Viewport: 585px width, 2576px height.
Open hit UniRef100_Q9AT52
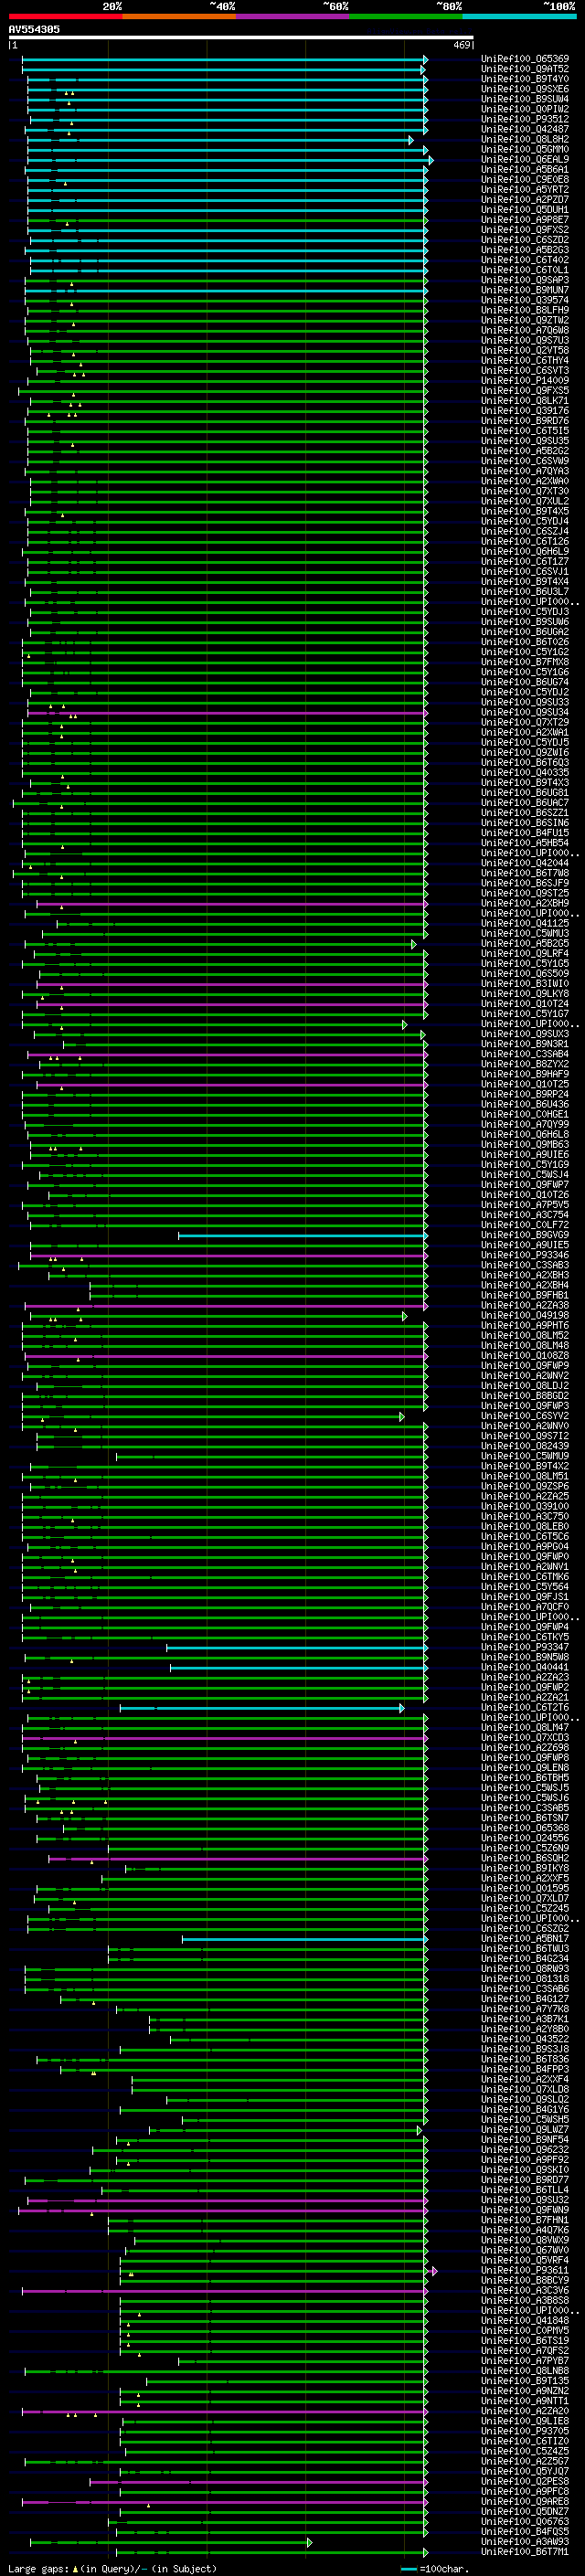tap(525, 69)
